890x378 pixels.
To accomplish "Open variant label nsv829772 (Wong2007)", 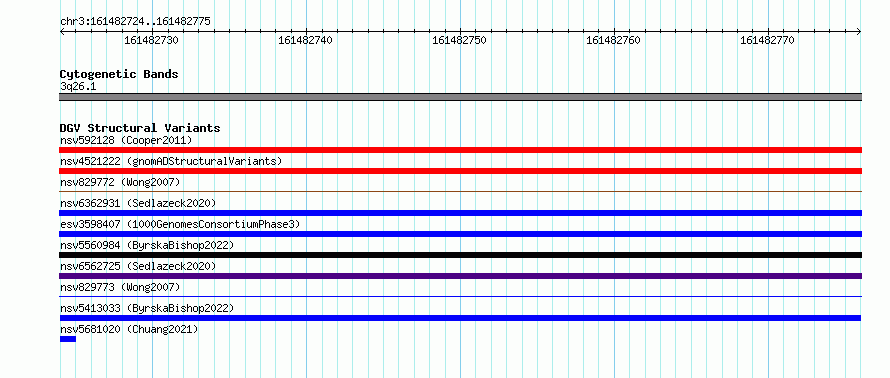I will coord(120,182).
